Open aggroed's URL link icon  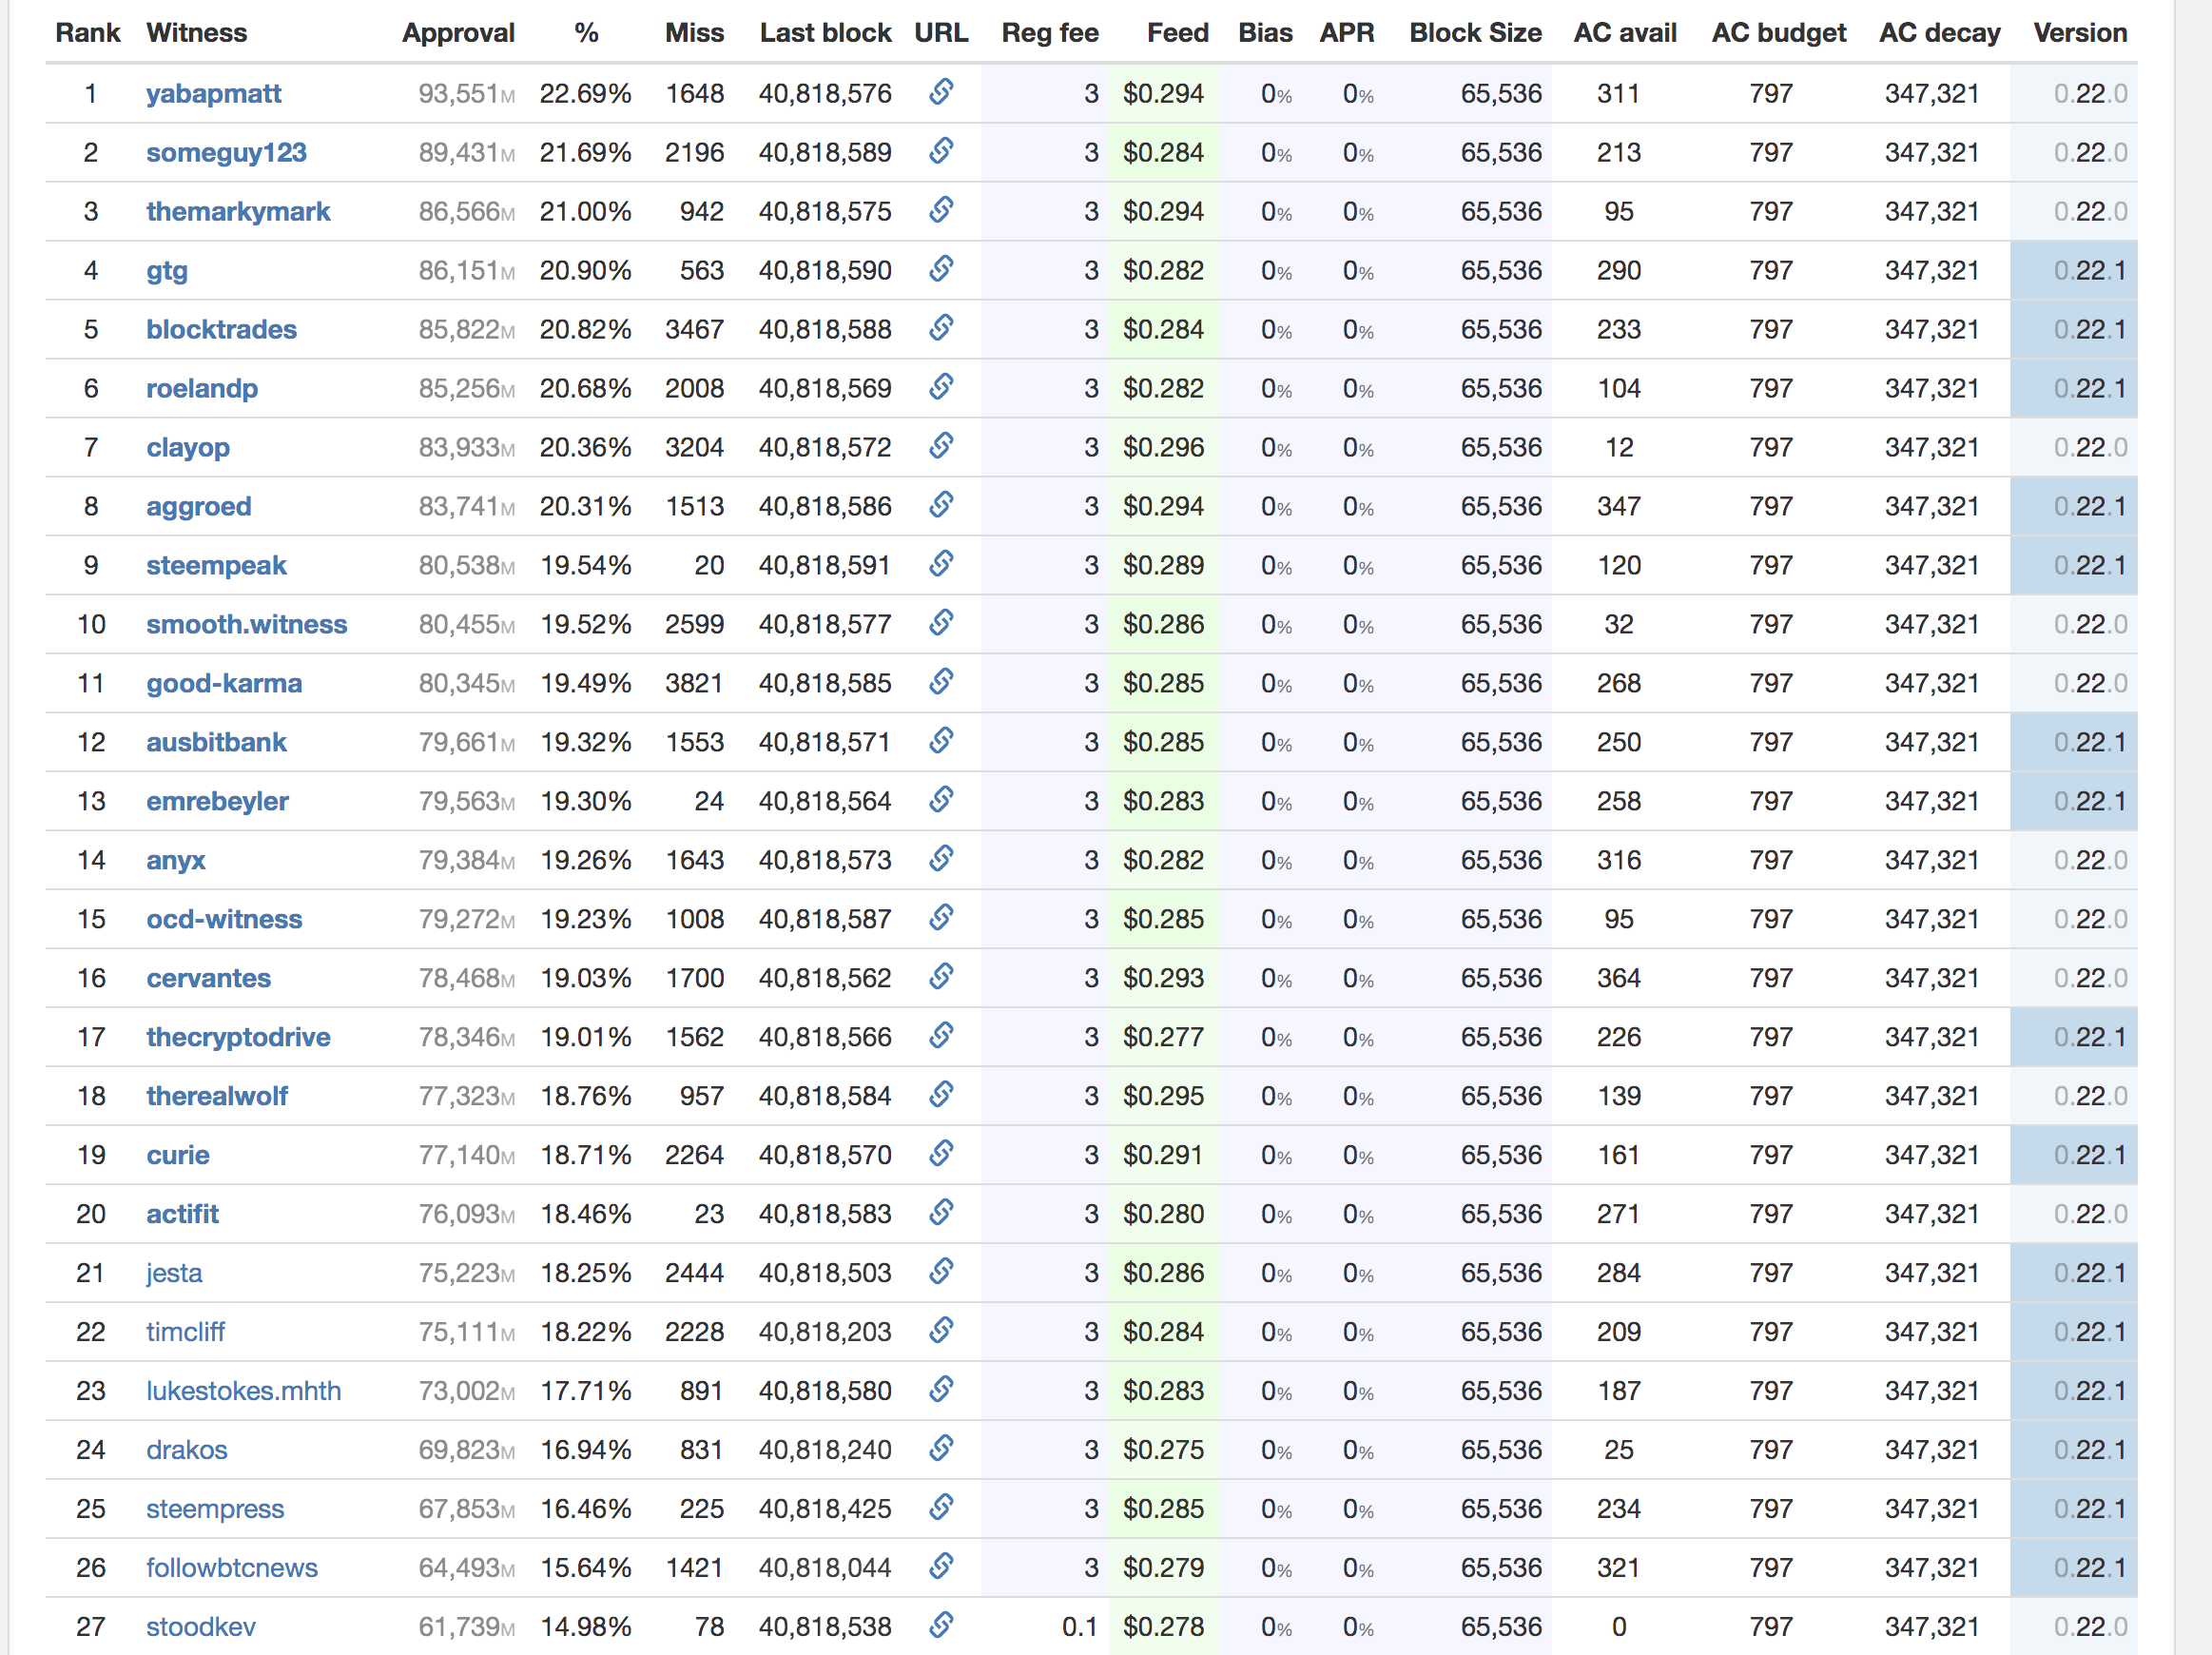[941, 505]
